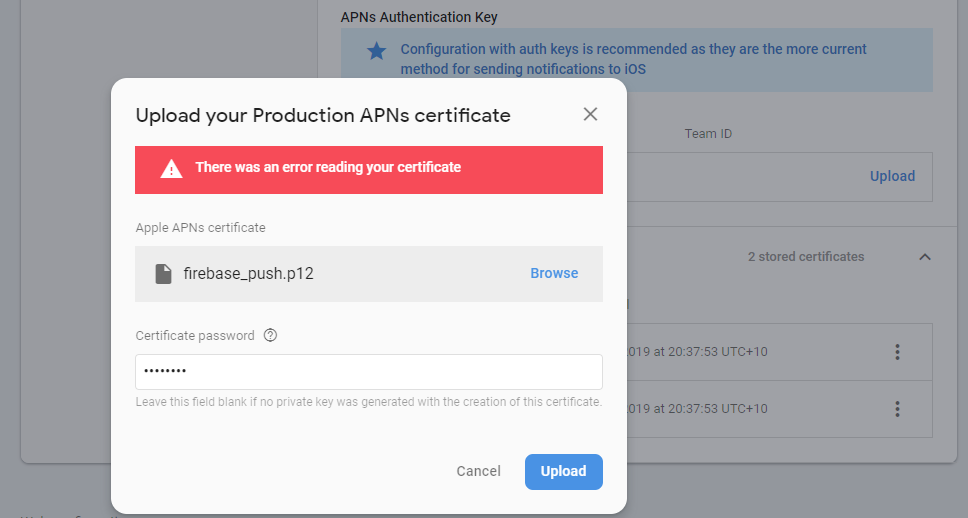968x518 pixels.
Task: Collapse the 2 stored certificates section
Action: (925, 257)
